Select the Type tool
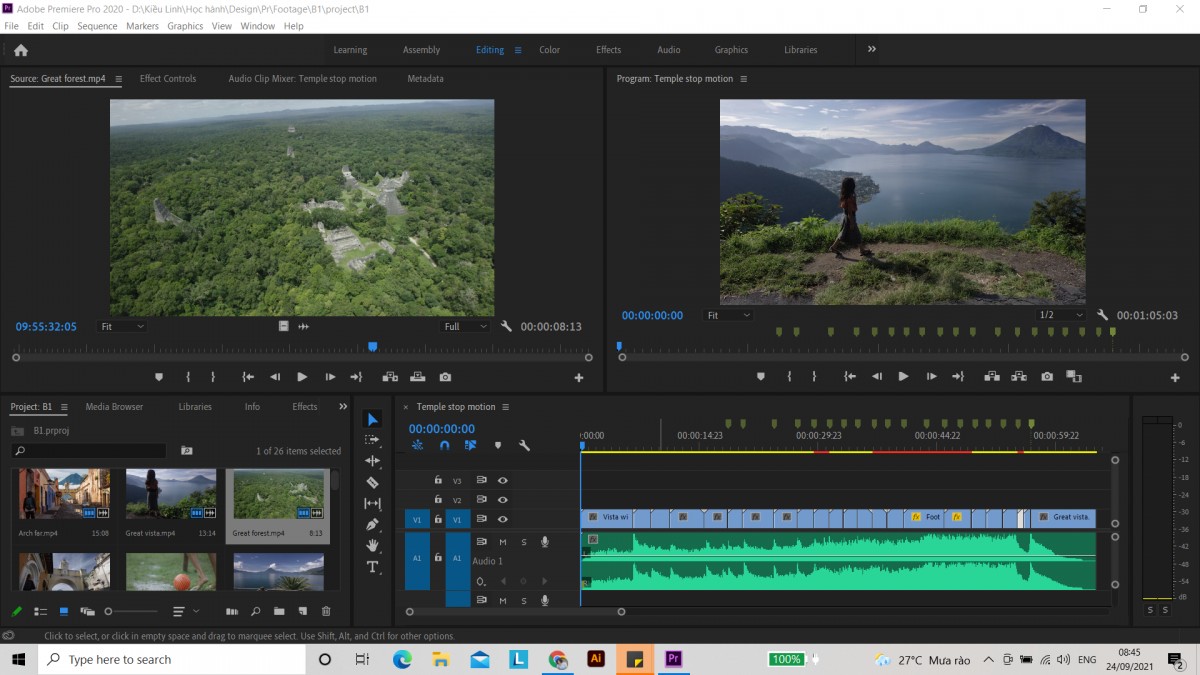1200x675 pixels. pyautogui.click(x=372, y=567)
